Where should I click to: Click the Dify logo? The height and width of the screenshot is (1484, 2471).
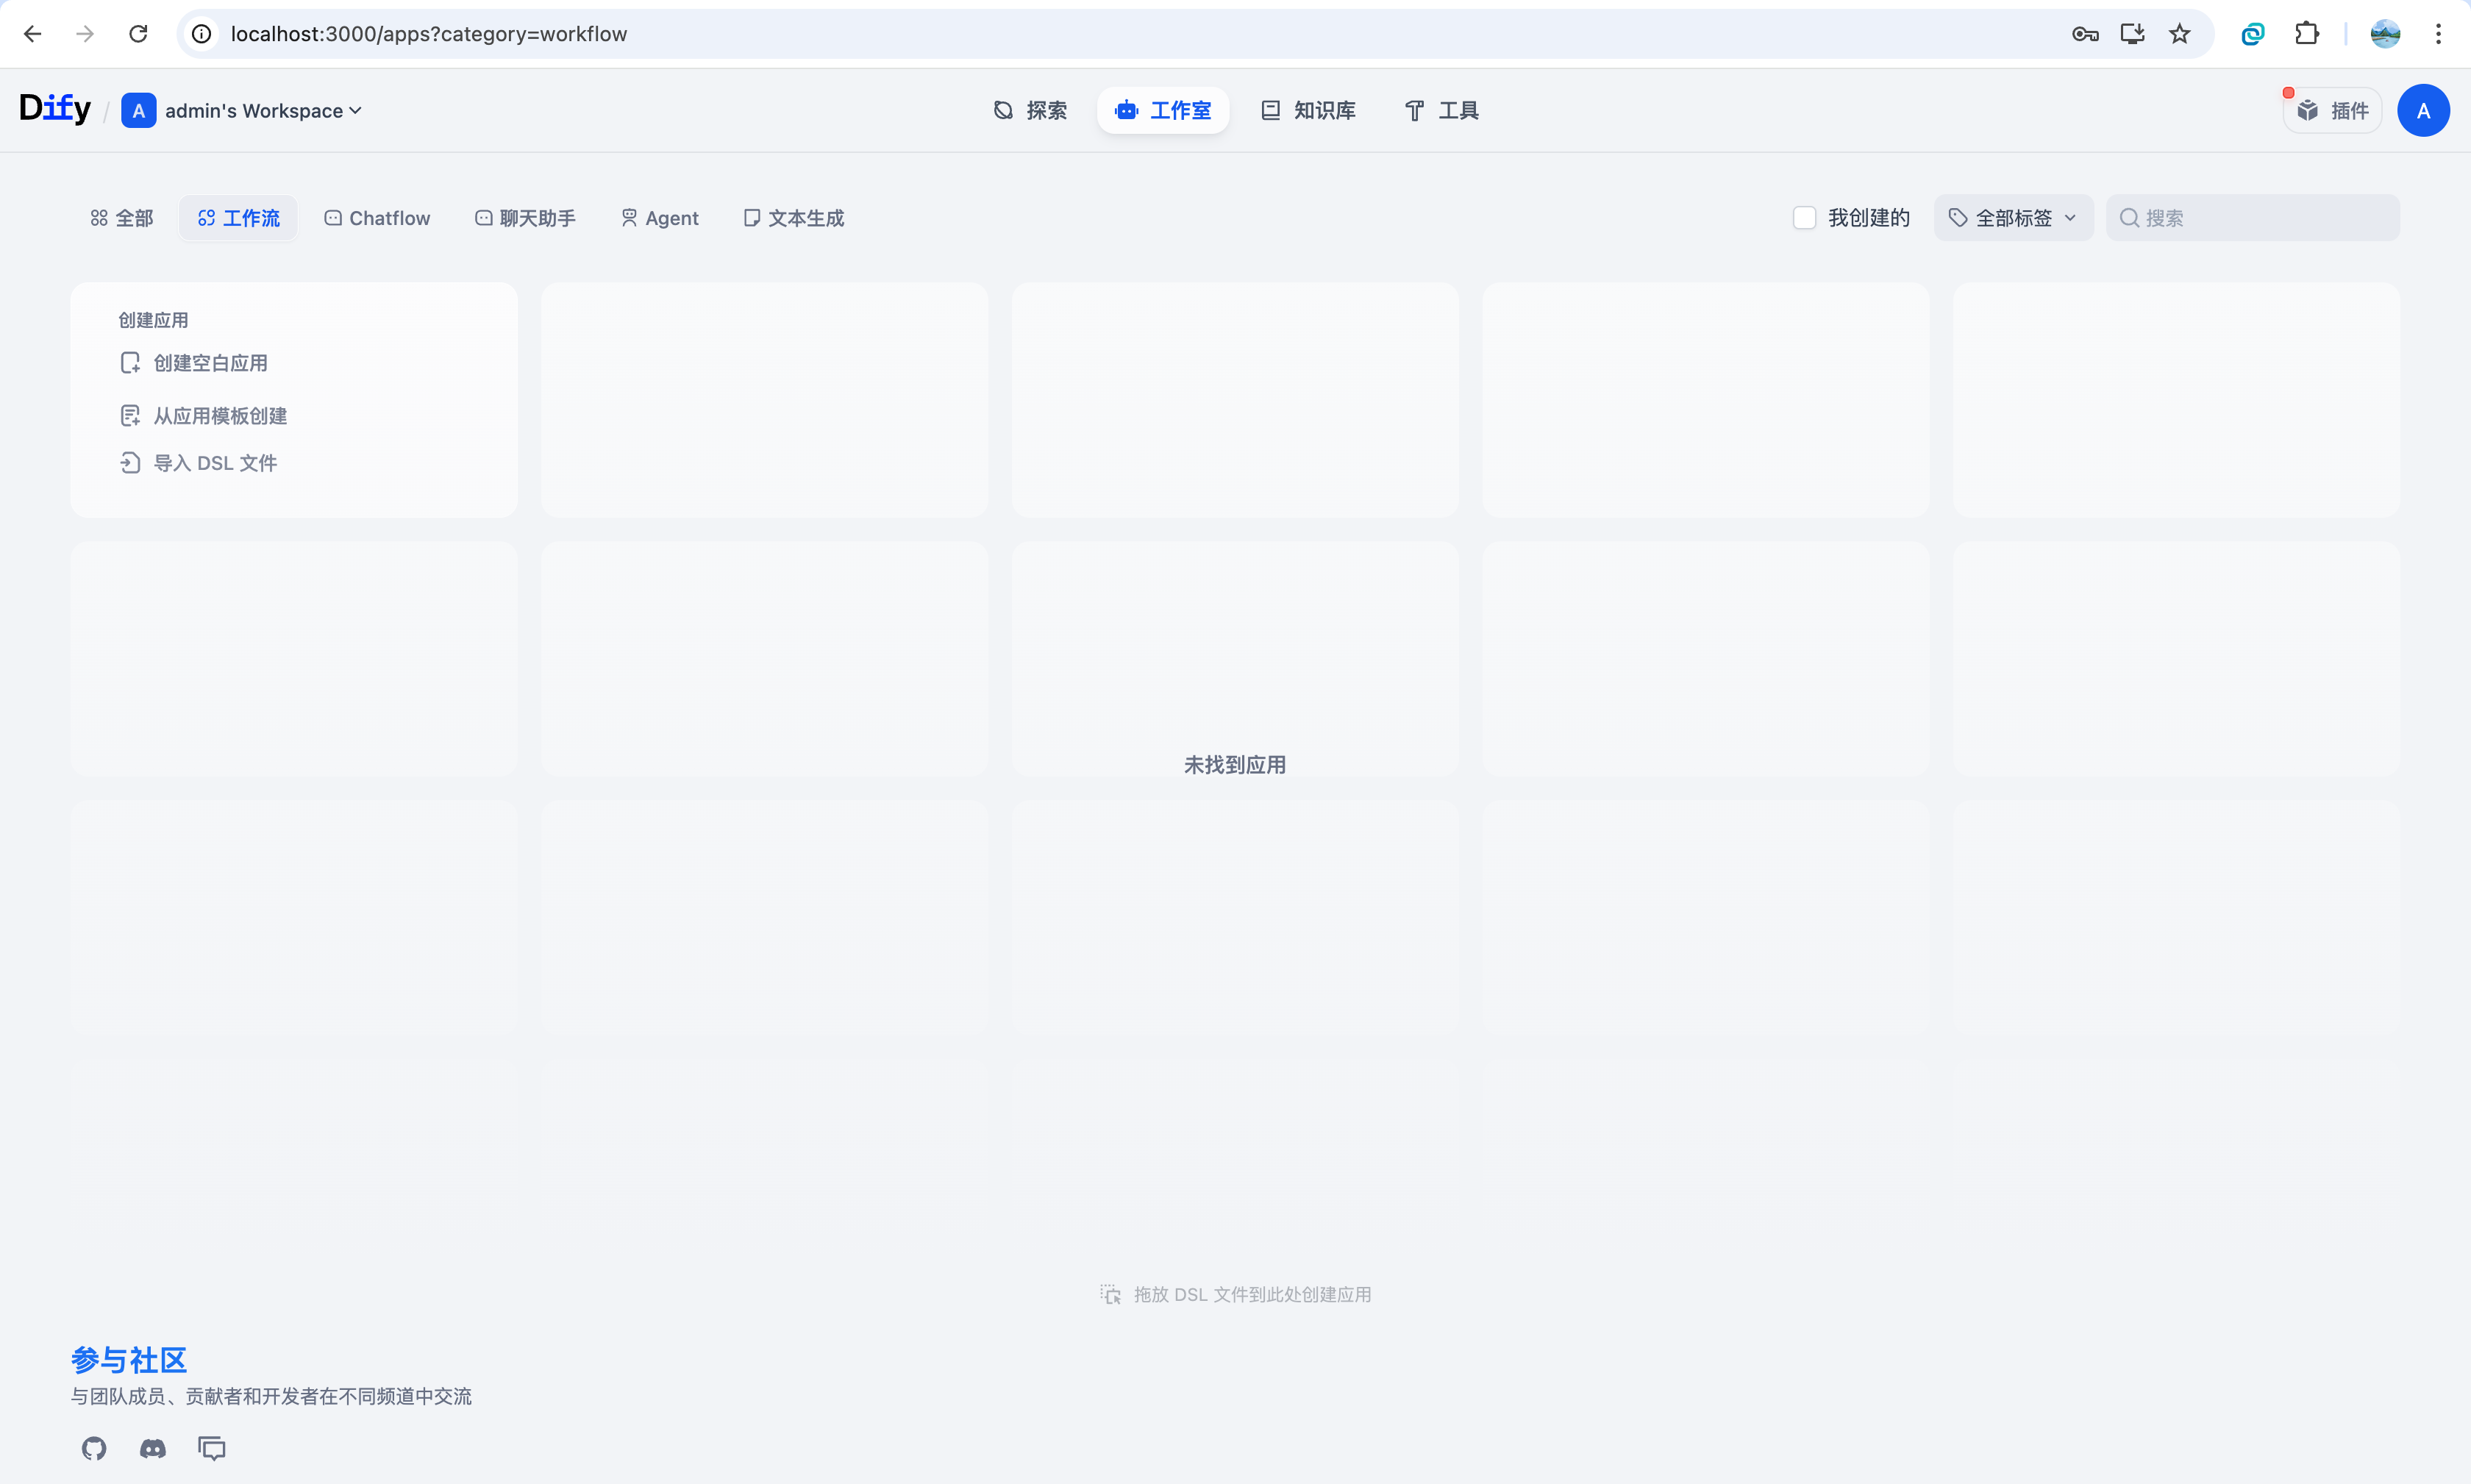coord(55,108)
